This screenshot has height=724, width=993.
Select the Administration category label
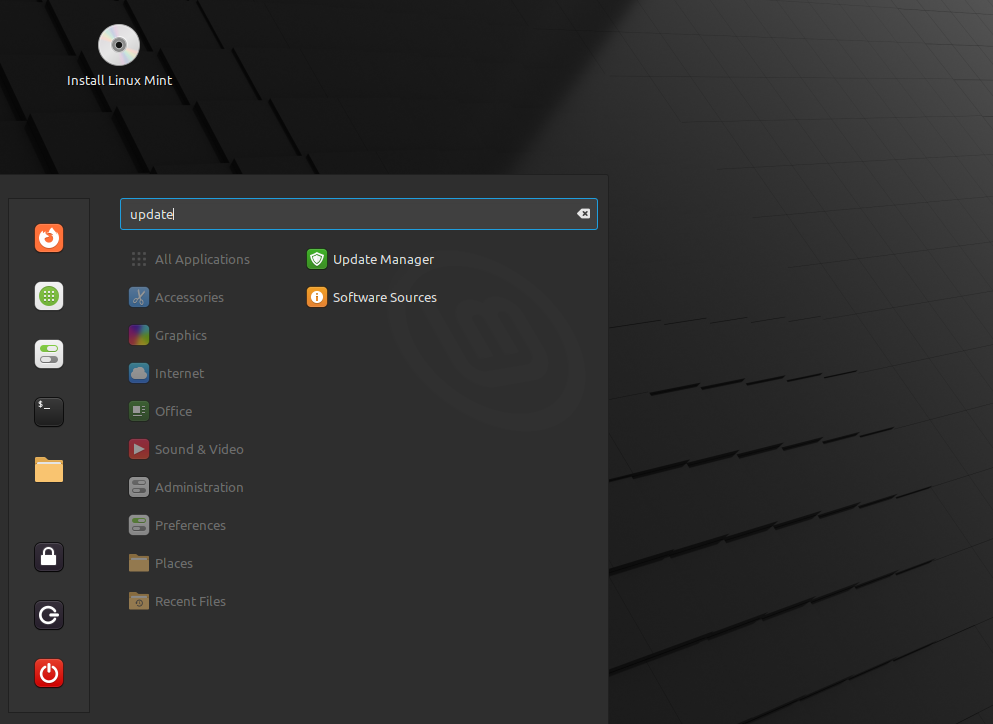coord(199,488)
